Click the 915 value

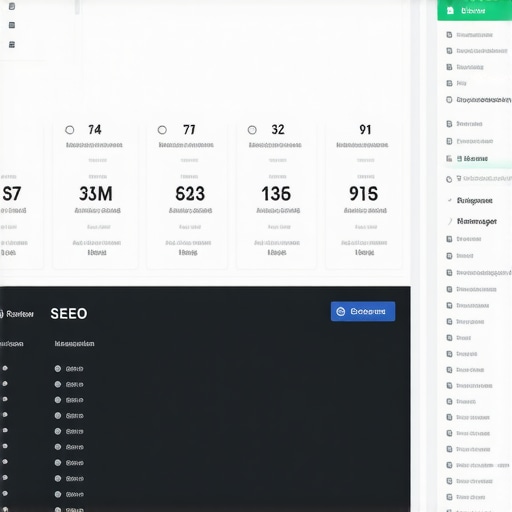tap(364, 194)
